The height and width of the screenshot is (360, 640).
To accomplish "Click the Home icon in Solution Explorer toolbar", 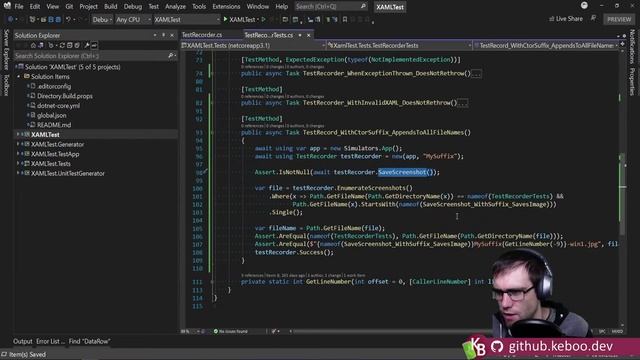I will [x=33, y=45].
